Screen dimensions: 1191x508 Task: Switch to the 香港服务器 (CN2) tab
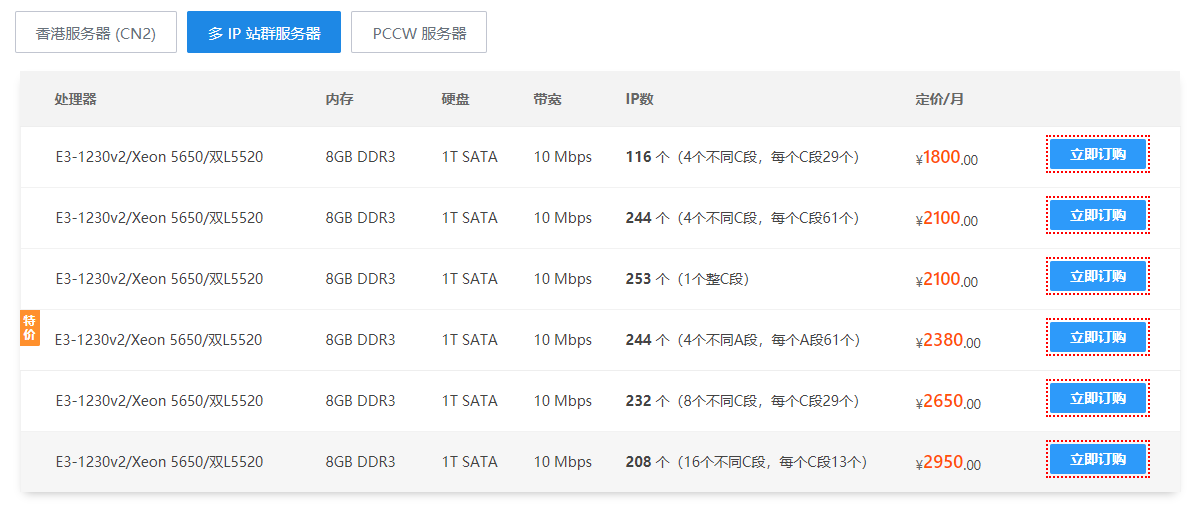96,33
